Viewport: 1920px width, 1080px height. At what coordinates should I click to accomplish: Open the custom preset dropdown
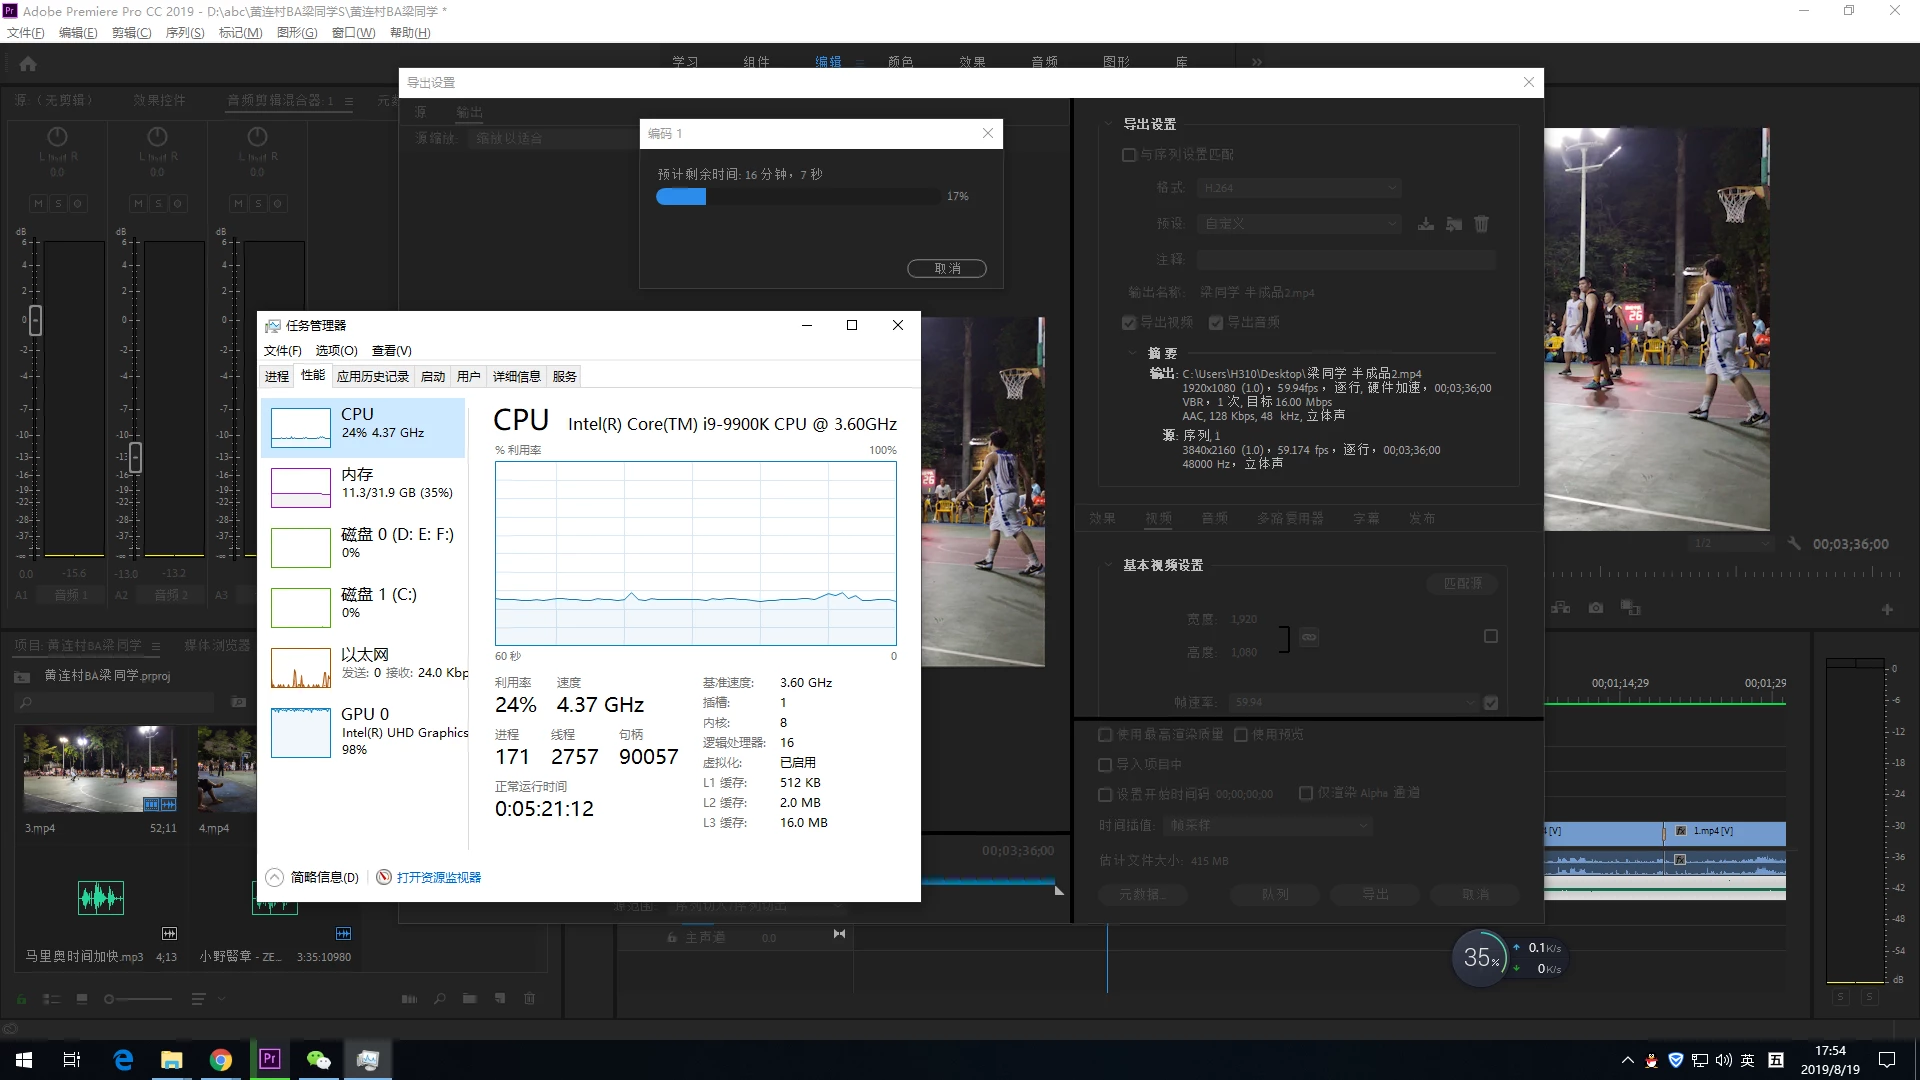click(1298, 224)
